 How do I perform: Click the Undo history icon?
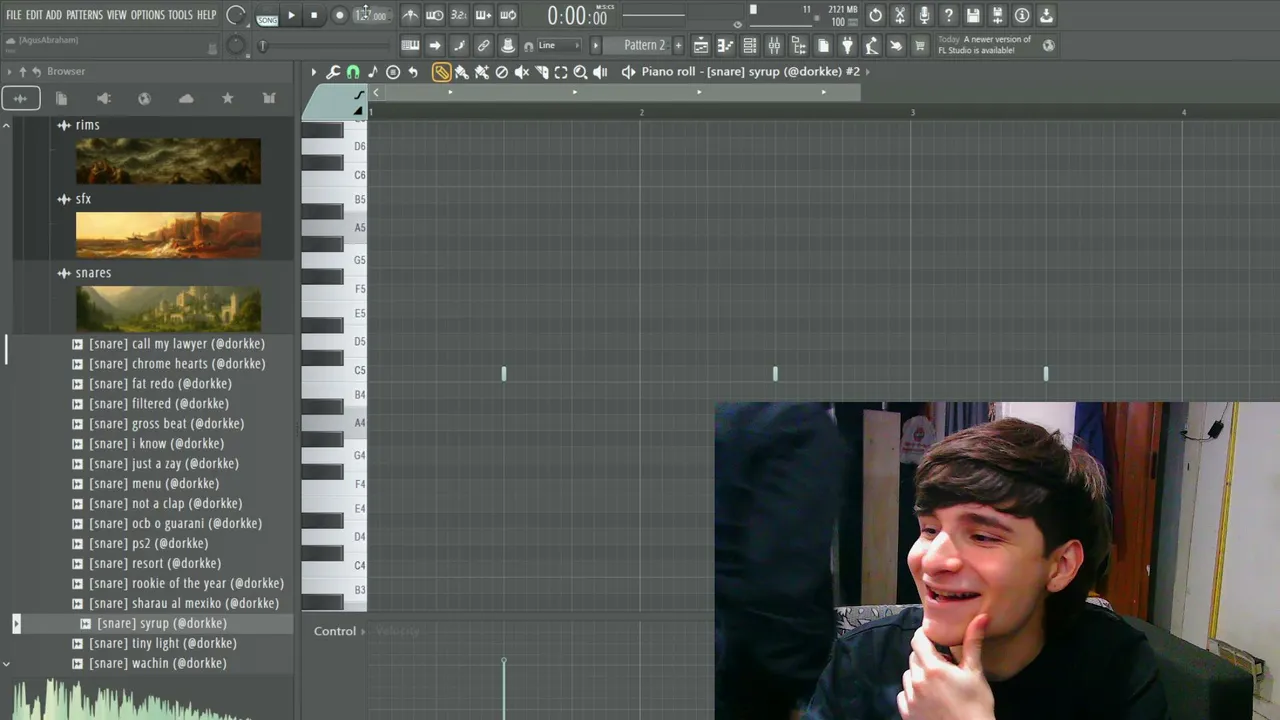coord(876,15)
